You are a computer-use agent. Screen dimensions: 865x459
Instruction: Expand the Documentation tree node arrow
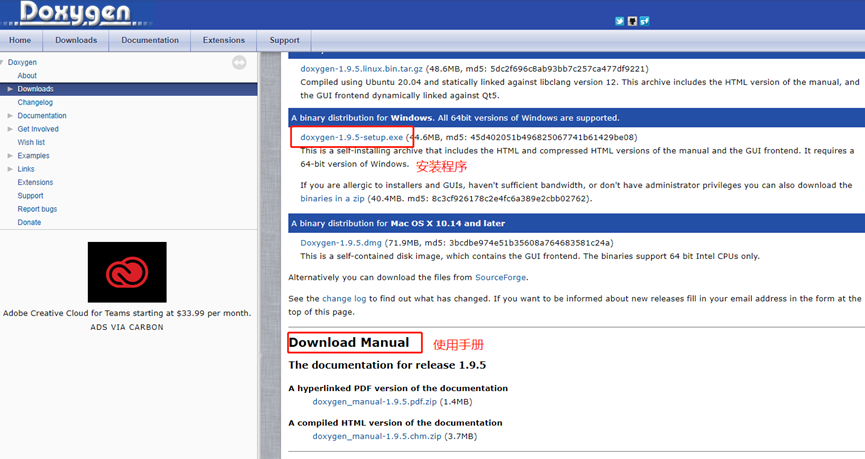(x=10, y=116)
